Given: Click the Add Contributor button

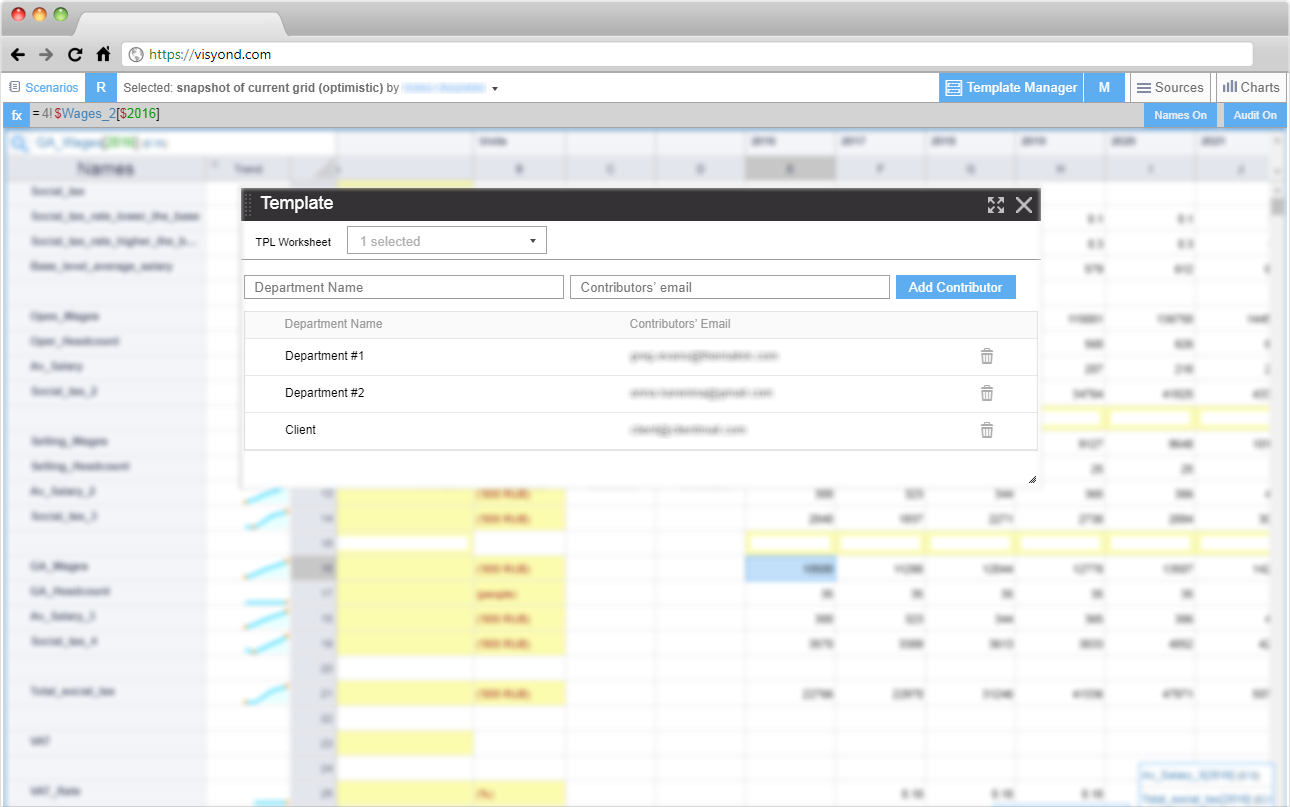Looking at the screenshot, I should (x=955, y=287).
